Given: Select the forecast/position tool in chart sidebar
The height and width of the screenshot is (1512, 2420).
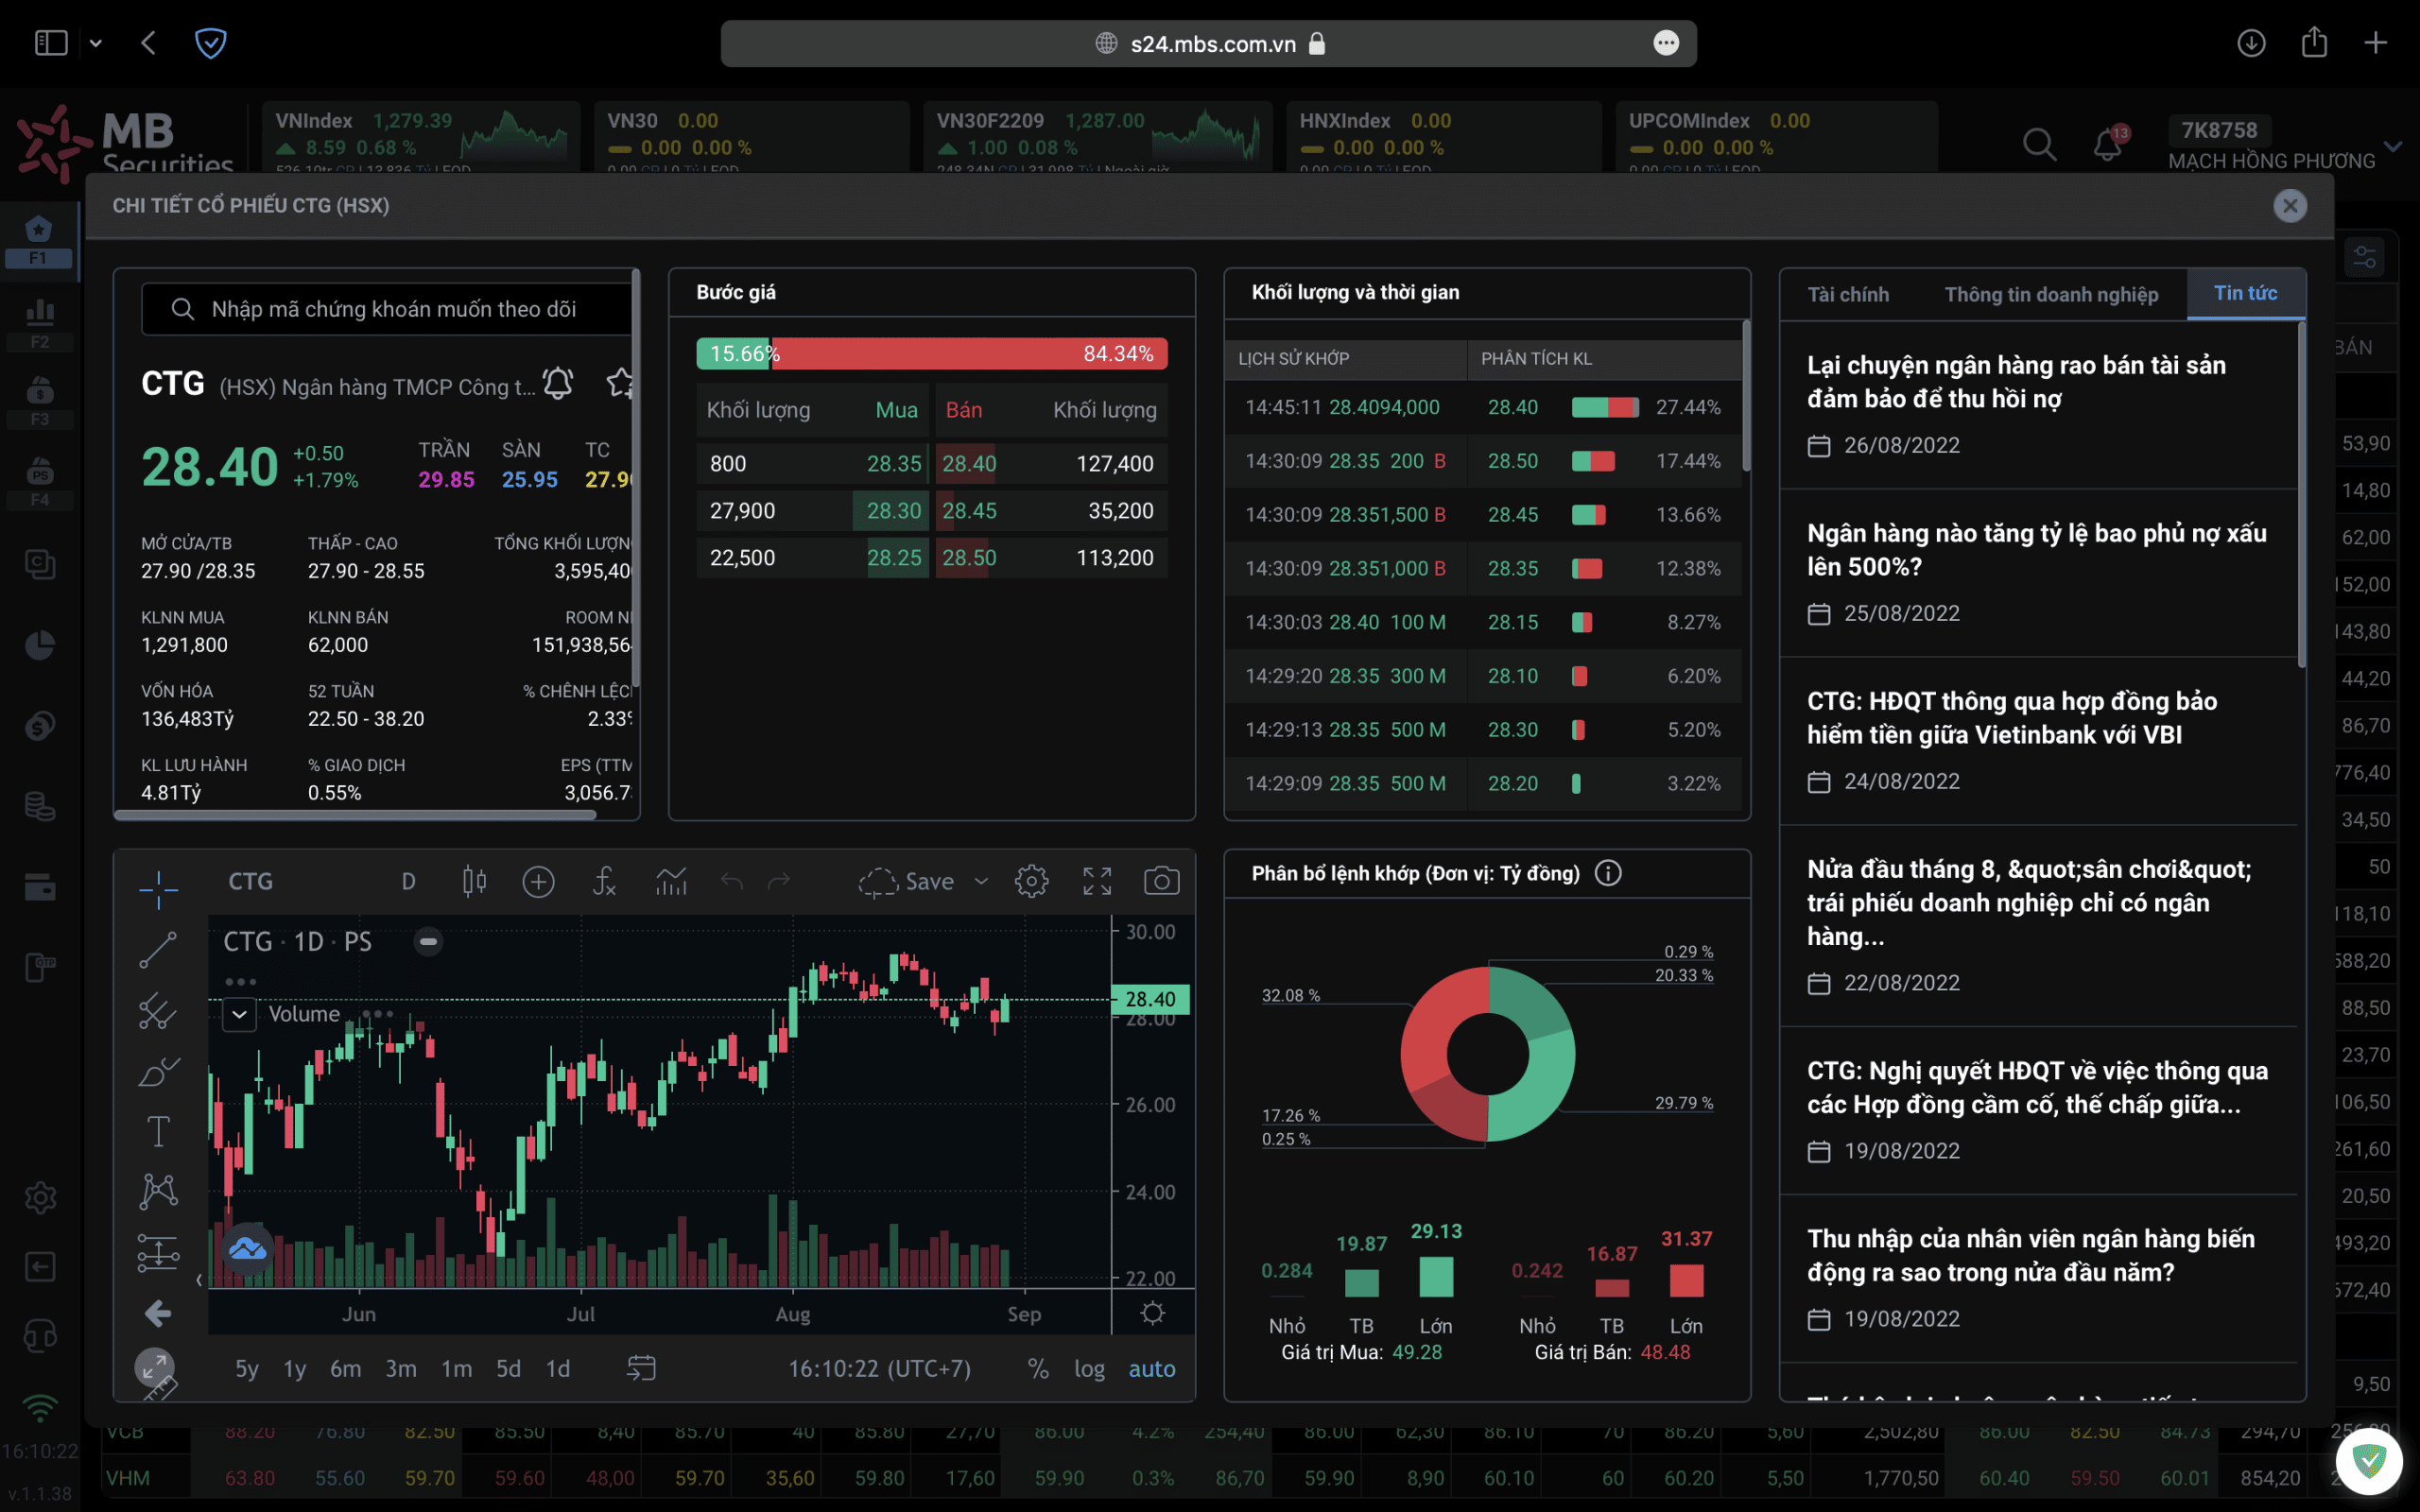Looking at the screenshot, I should pyautogui.click(x=158, y=1251).
